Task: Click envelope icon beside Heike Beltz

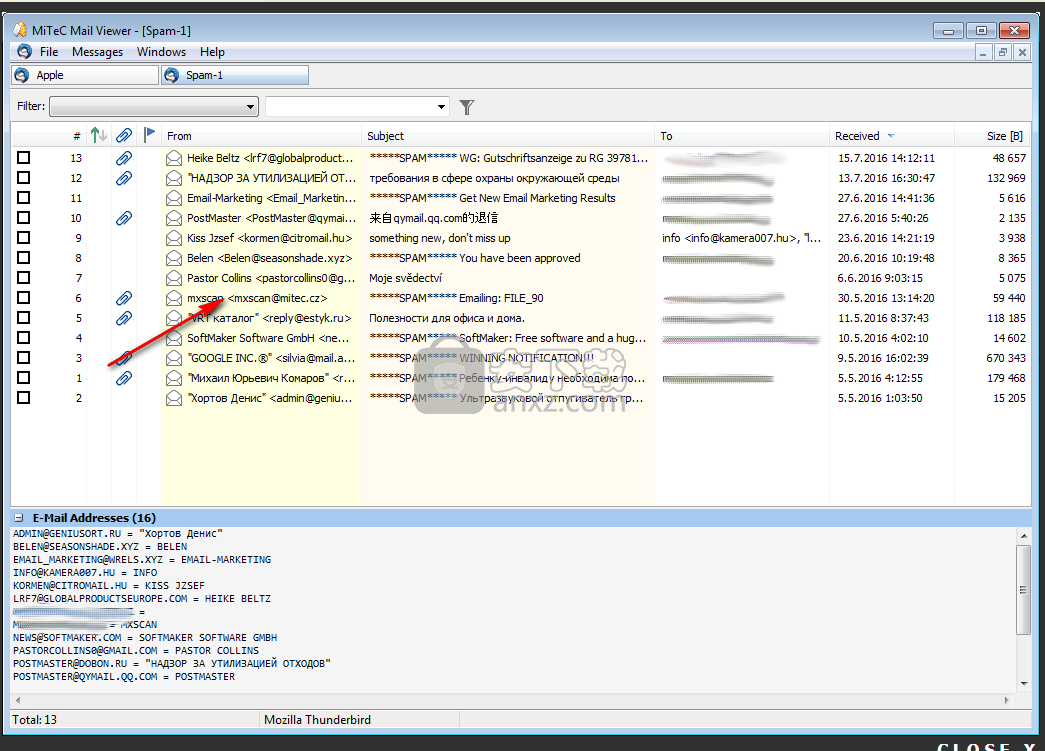Action: (x=174, y=158)
